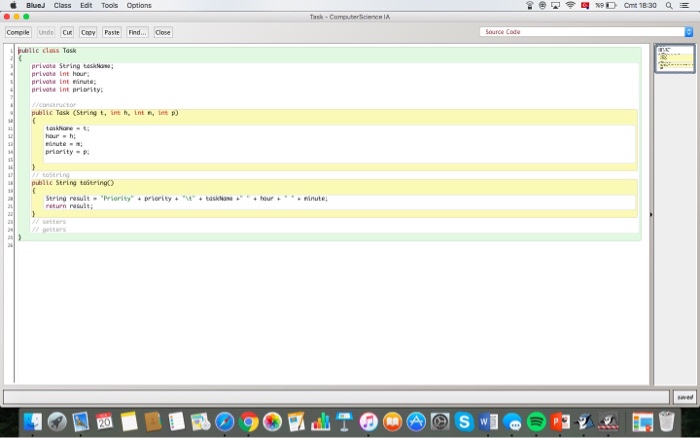
Task: Click the Copy button
Action: pyautogui.click(x=88, y=32)
